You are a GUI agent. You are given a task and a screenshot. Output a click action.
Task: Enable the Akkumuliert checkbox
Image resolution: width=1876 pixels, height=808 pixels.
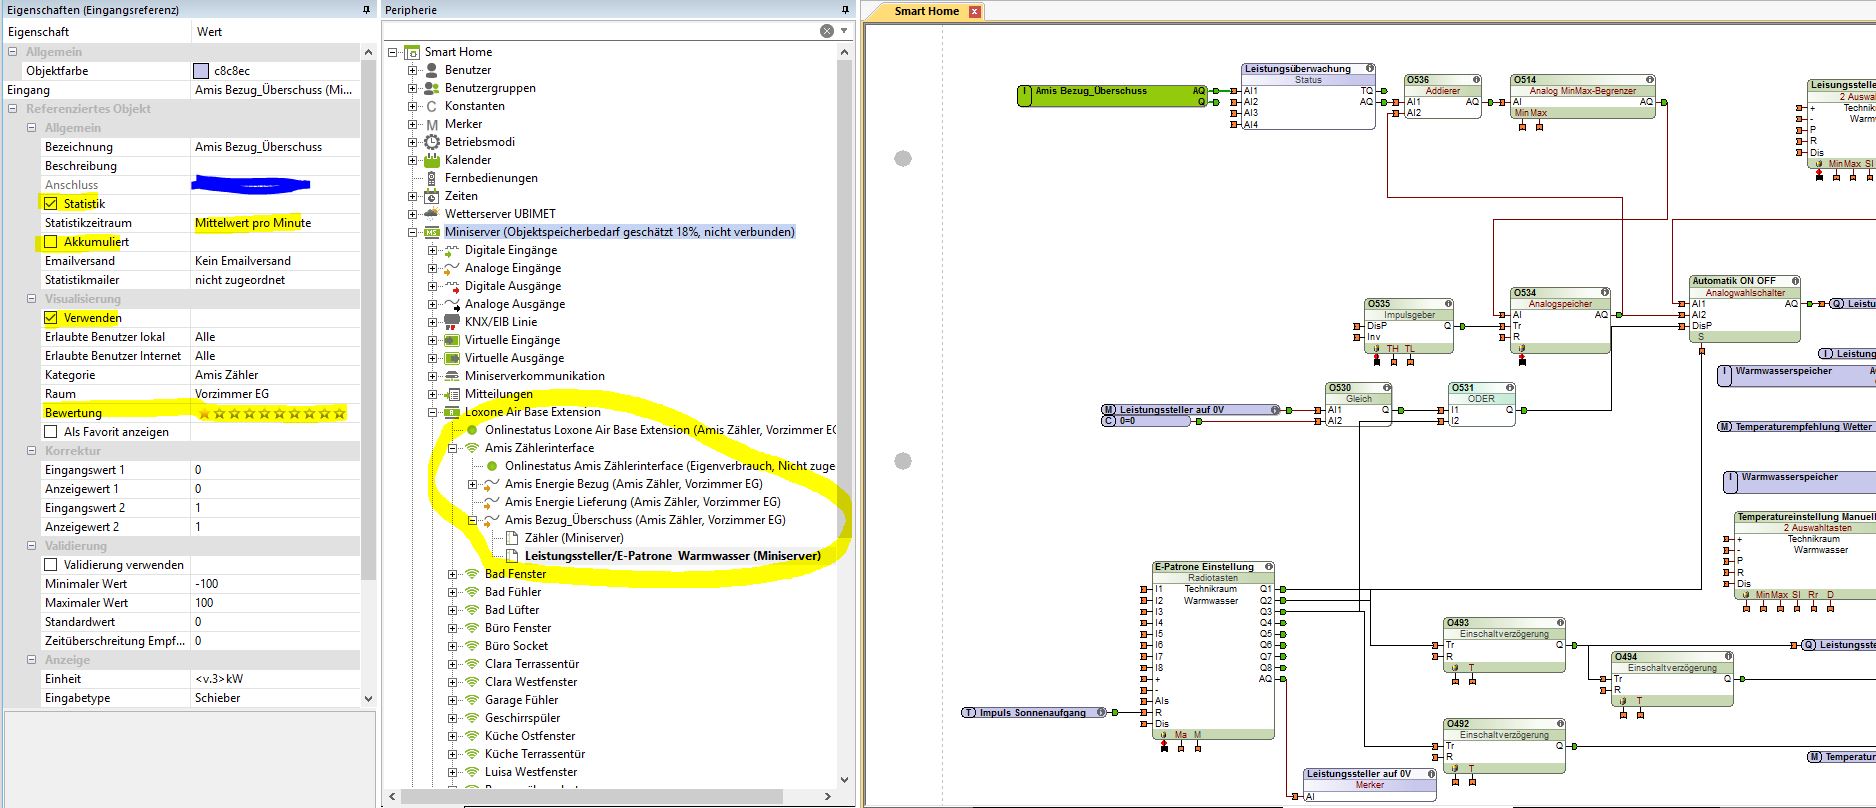(51, 242)
